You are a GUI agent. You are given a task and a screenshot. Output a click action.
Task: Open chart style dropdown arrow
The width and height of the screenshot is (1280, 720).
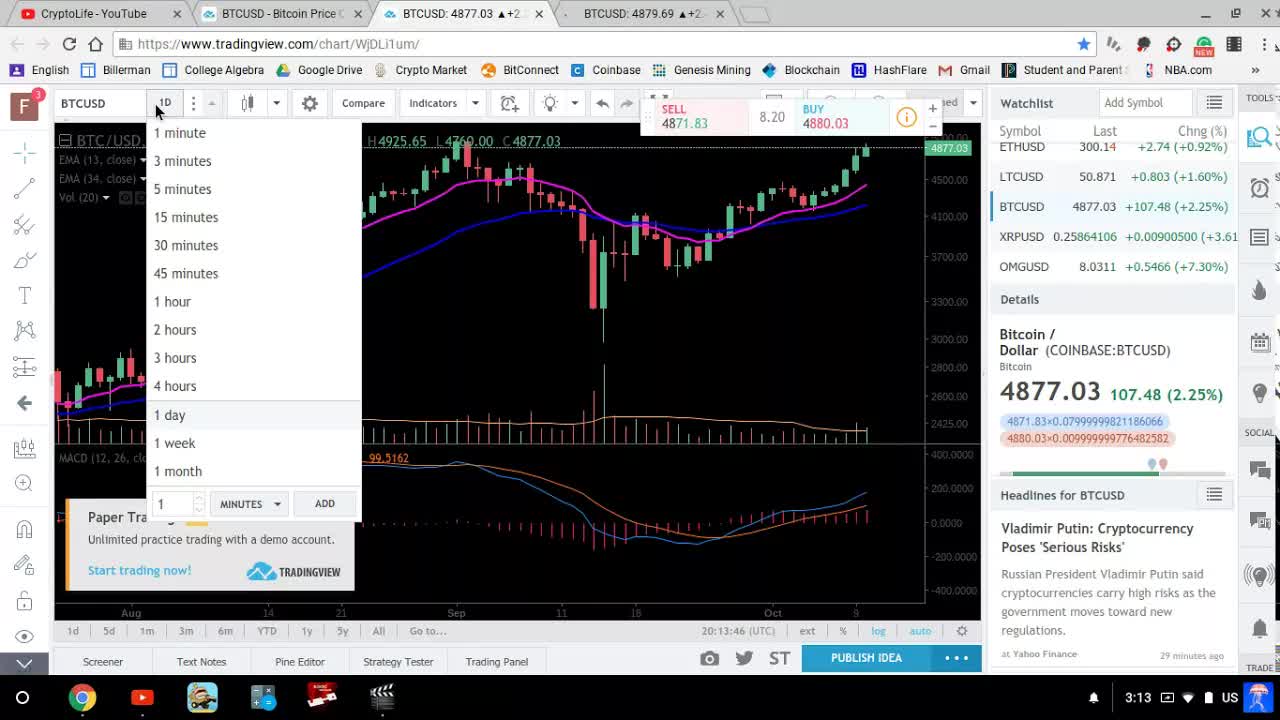pos(276,103)
